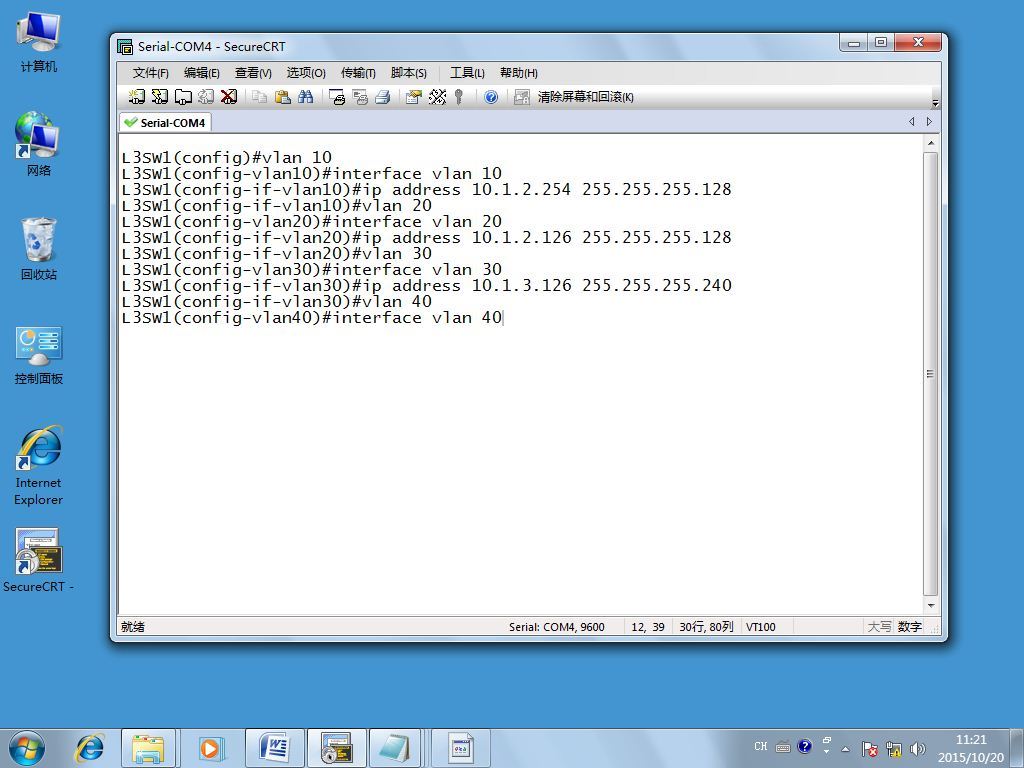
Task: Click the Quick Connect lightning icon
Action: [160, 97]
